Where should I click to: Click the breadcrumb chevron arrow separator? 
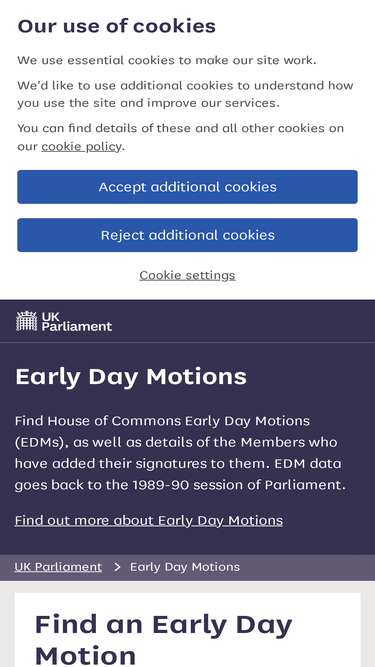117,567
